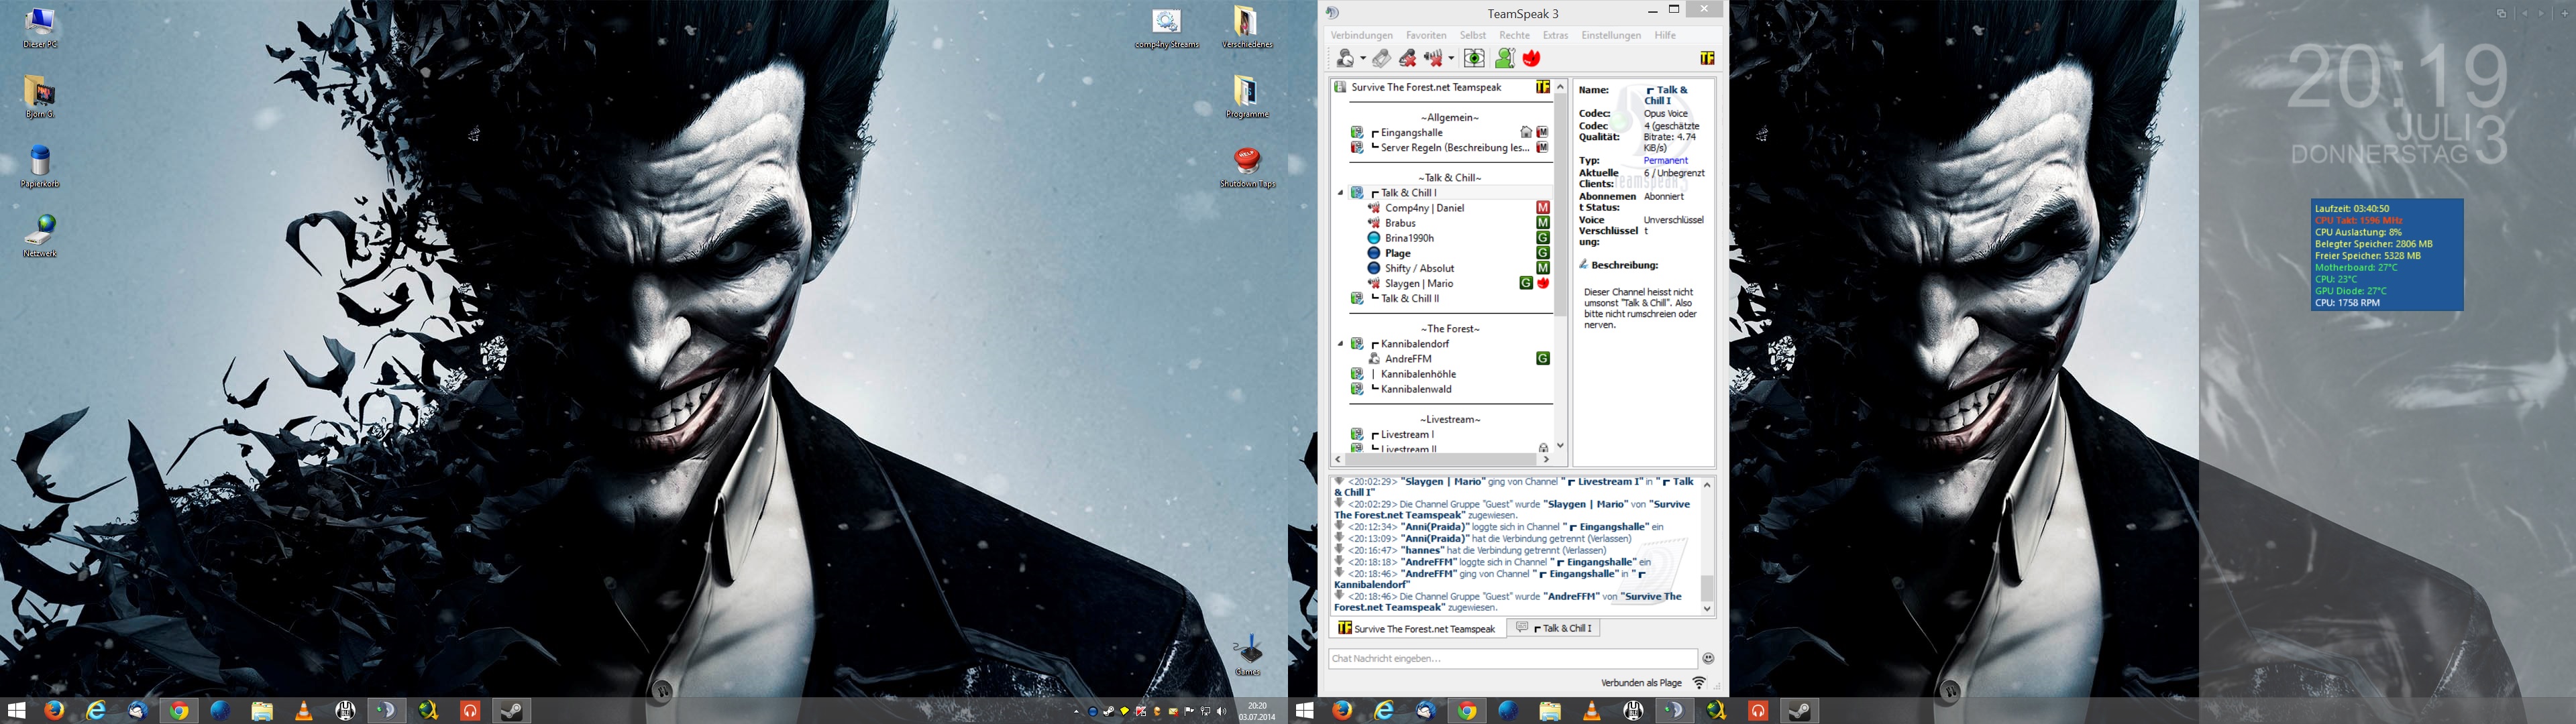Open the Einstellungen menu
Screen dimensions: 2576x724
coord(1610,35)
